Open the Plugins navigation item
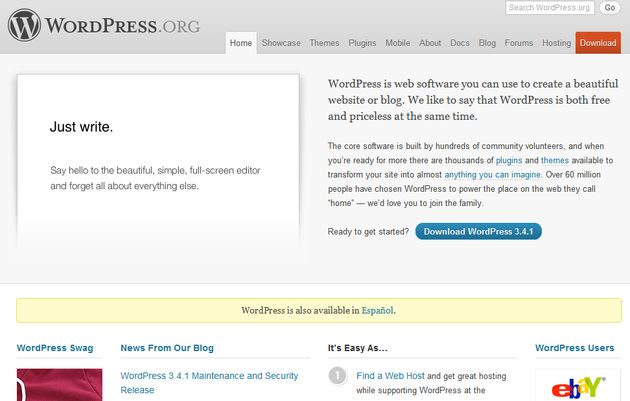The height and width of the screenshot is (401, 630). (362, 43)
